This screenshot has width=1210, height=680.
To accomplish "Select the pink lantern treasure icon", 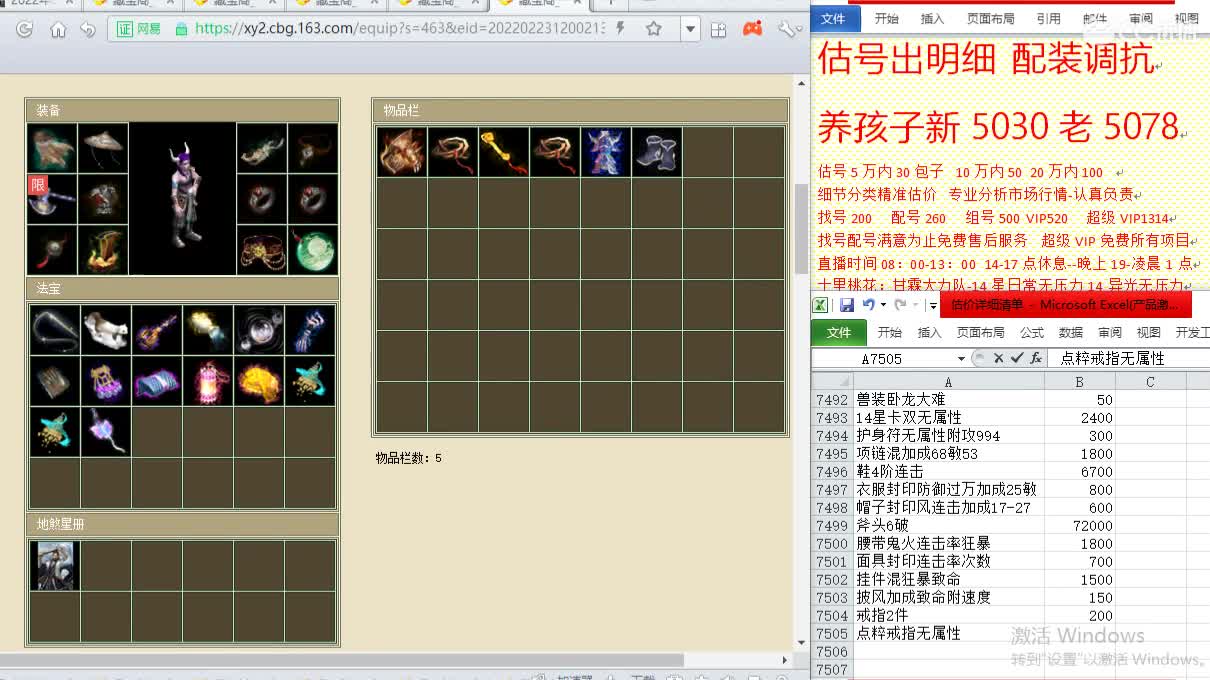I will pyautogui.click(x=208, y=381).
